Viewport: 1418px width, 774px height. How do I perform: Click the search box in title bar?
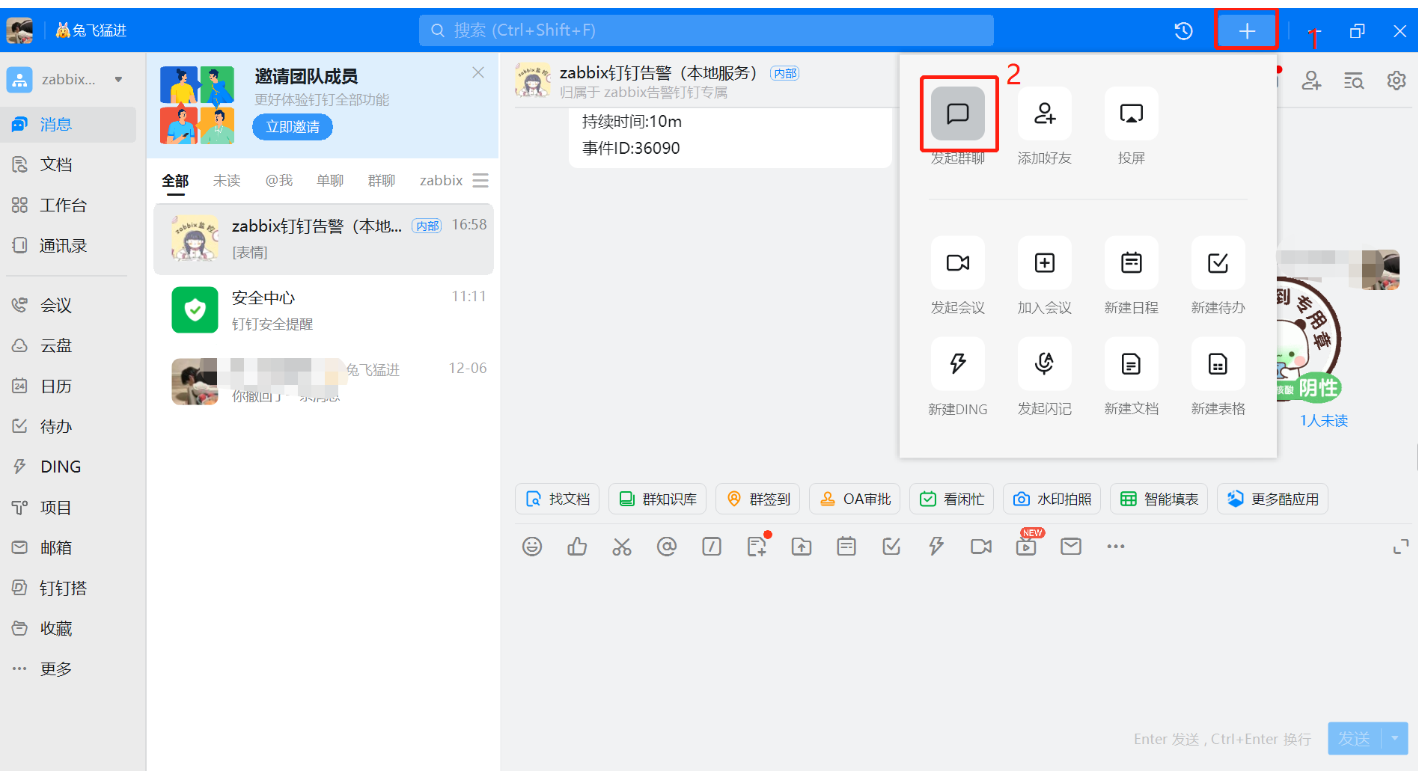[x=706, y=30]
